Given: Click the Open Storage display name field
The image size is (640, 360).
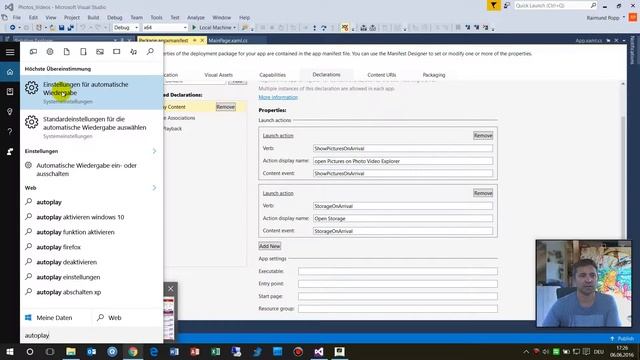Looking at the screenshot, I should (x=402, y=219).
